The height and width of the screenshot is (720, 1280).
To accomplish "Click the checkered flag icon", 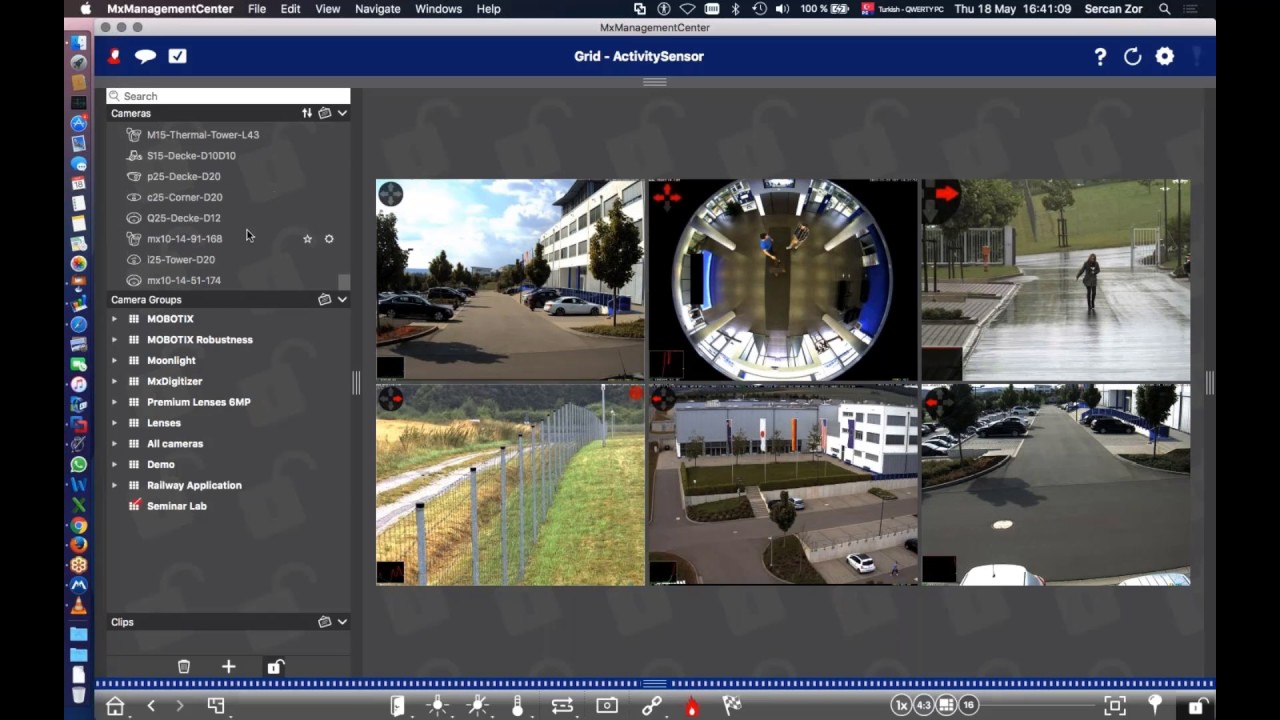I will pyautogui.click(x=732, y=705).
